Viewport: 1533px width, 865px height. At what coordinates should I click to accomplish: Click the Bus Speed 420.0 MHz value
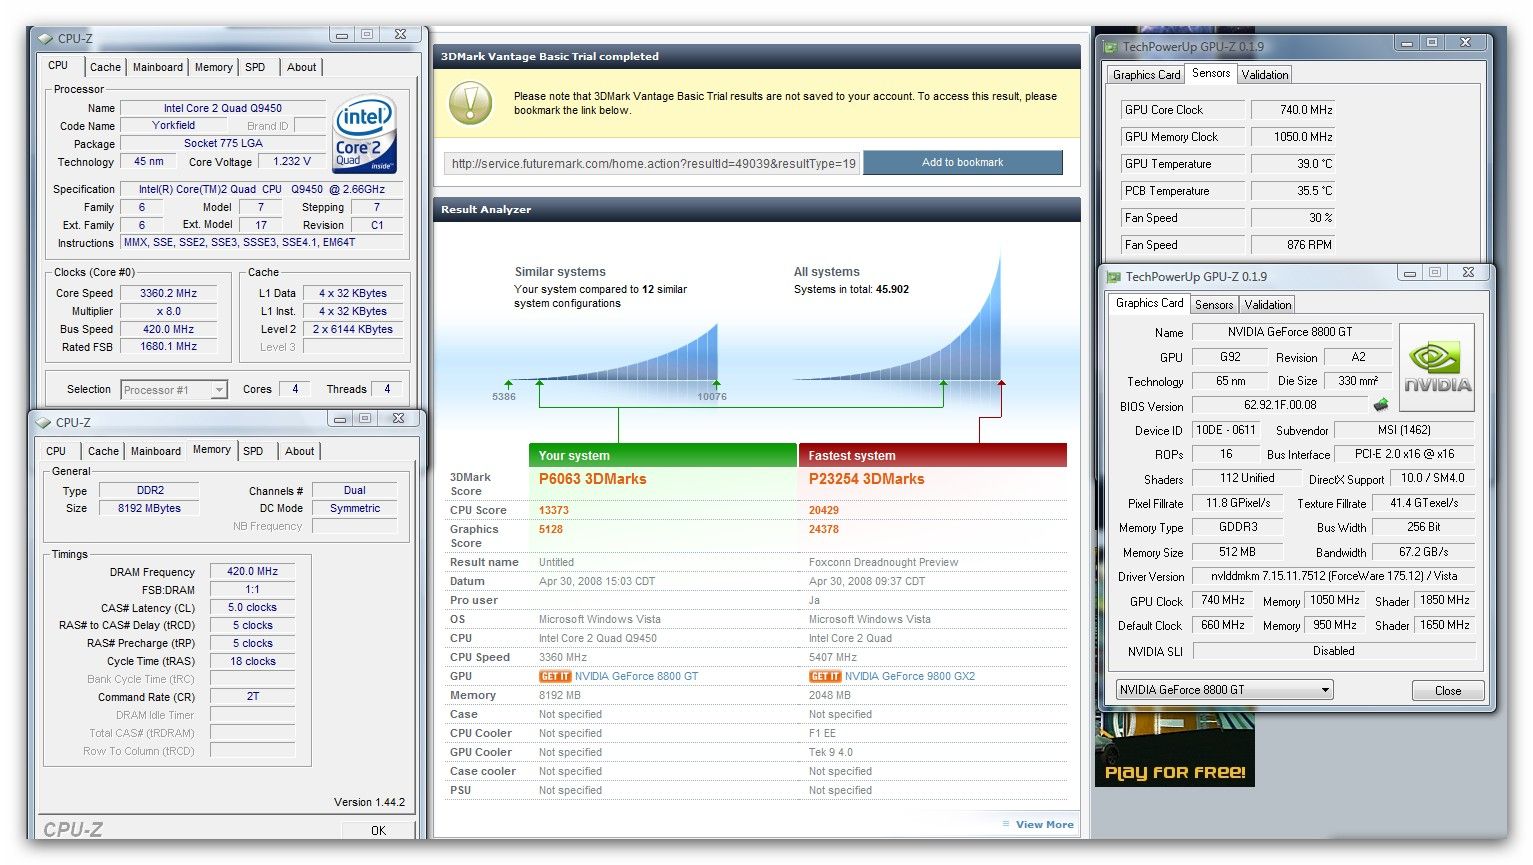click(168, 330)
